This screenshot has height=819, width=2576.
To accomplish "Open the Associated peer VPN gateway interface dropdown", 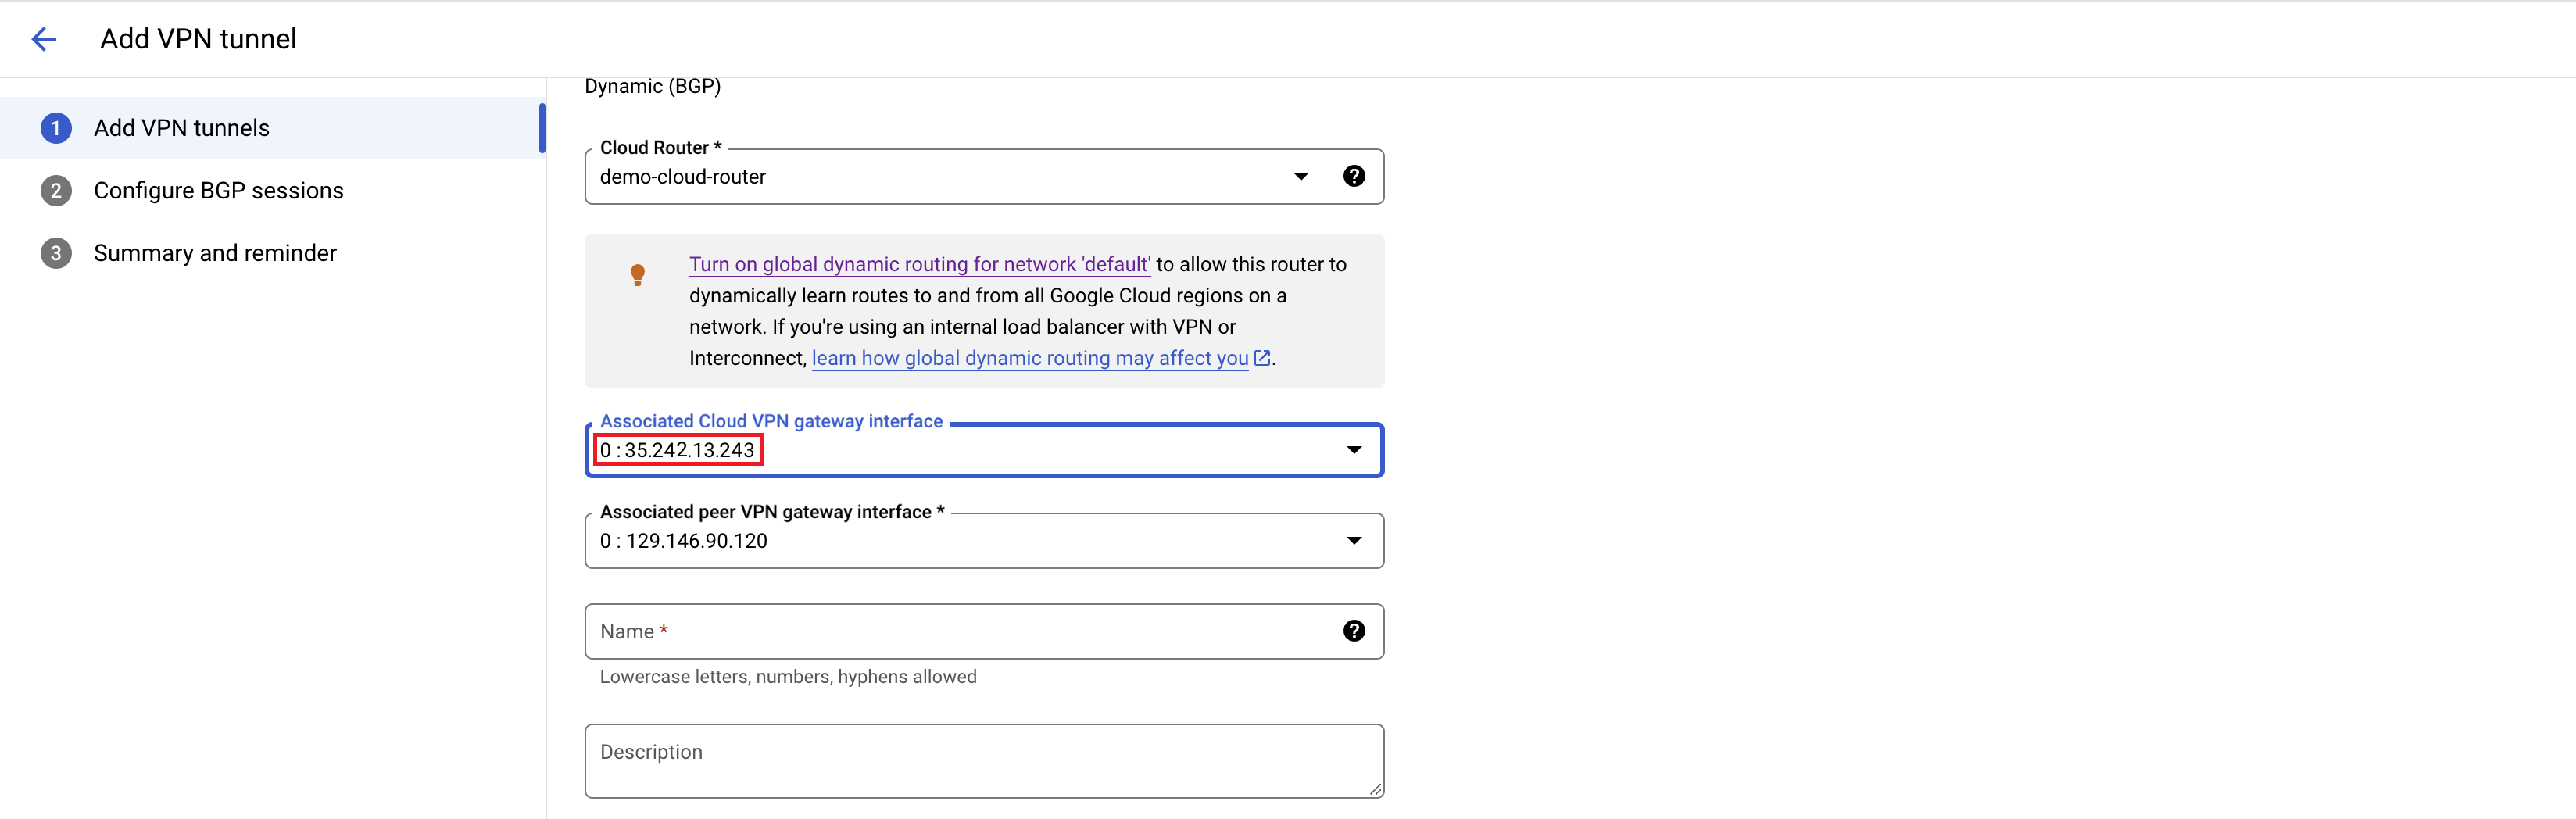I will point(1354,540).
